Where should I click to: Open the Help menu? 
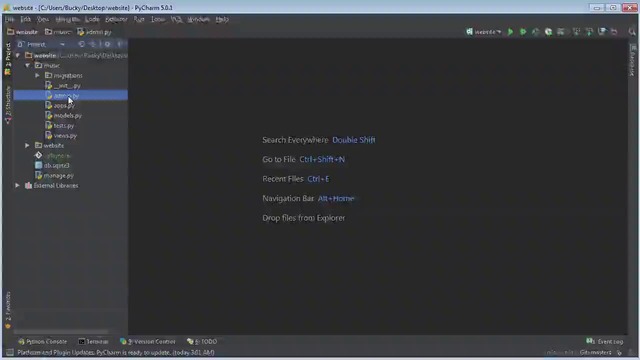[x=222, y=19]
